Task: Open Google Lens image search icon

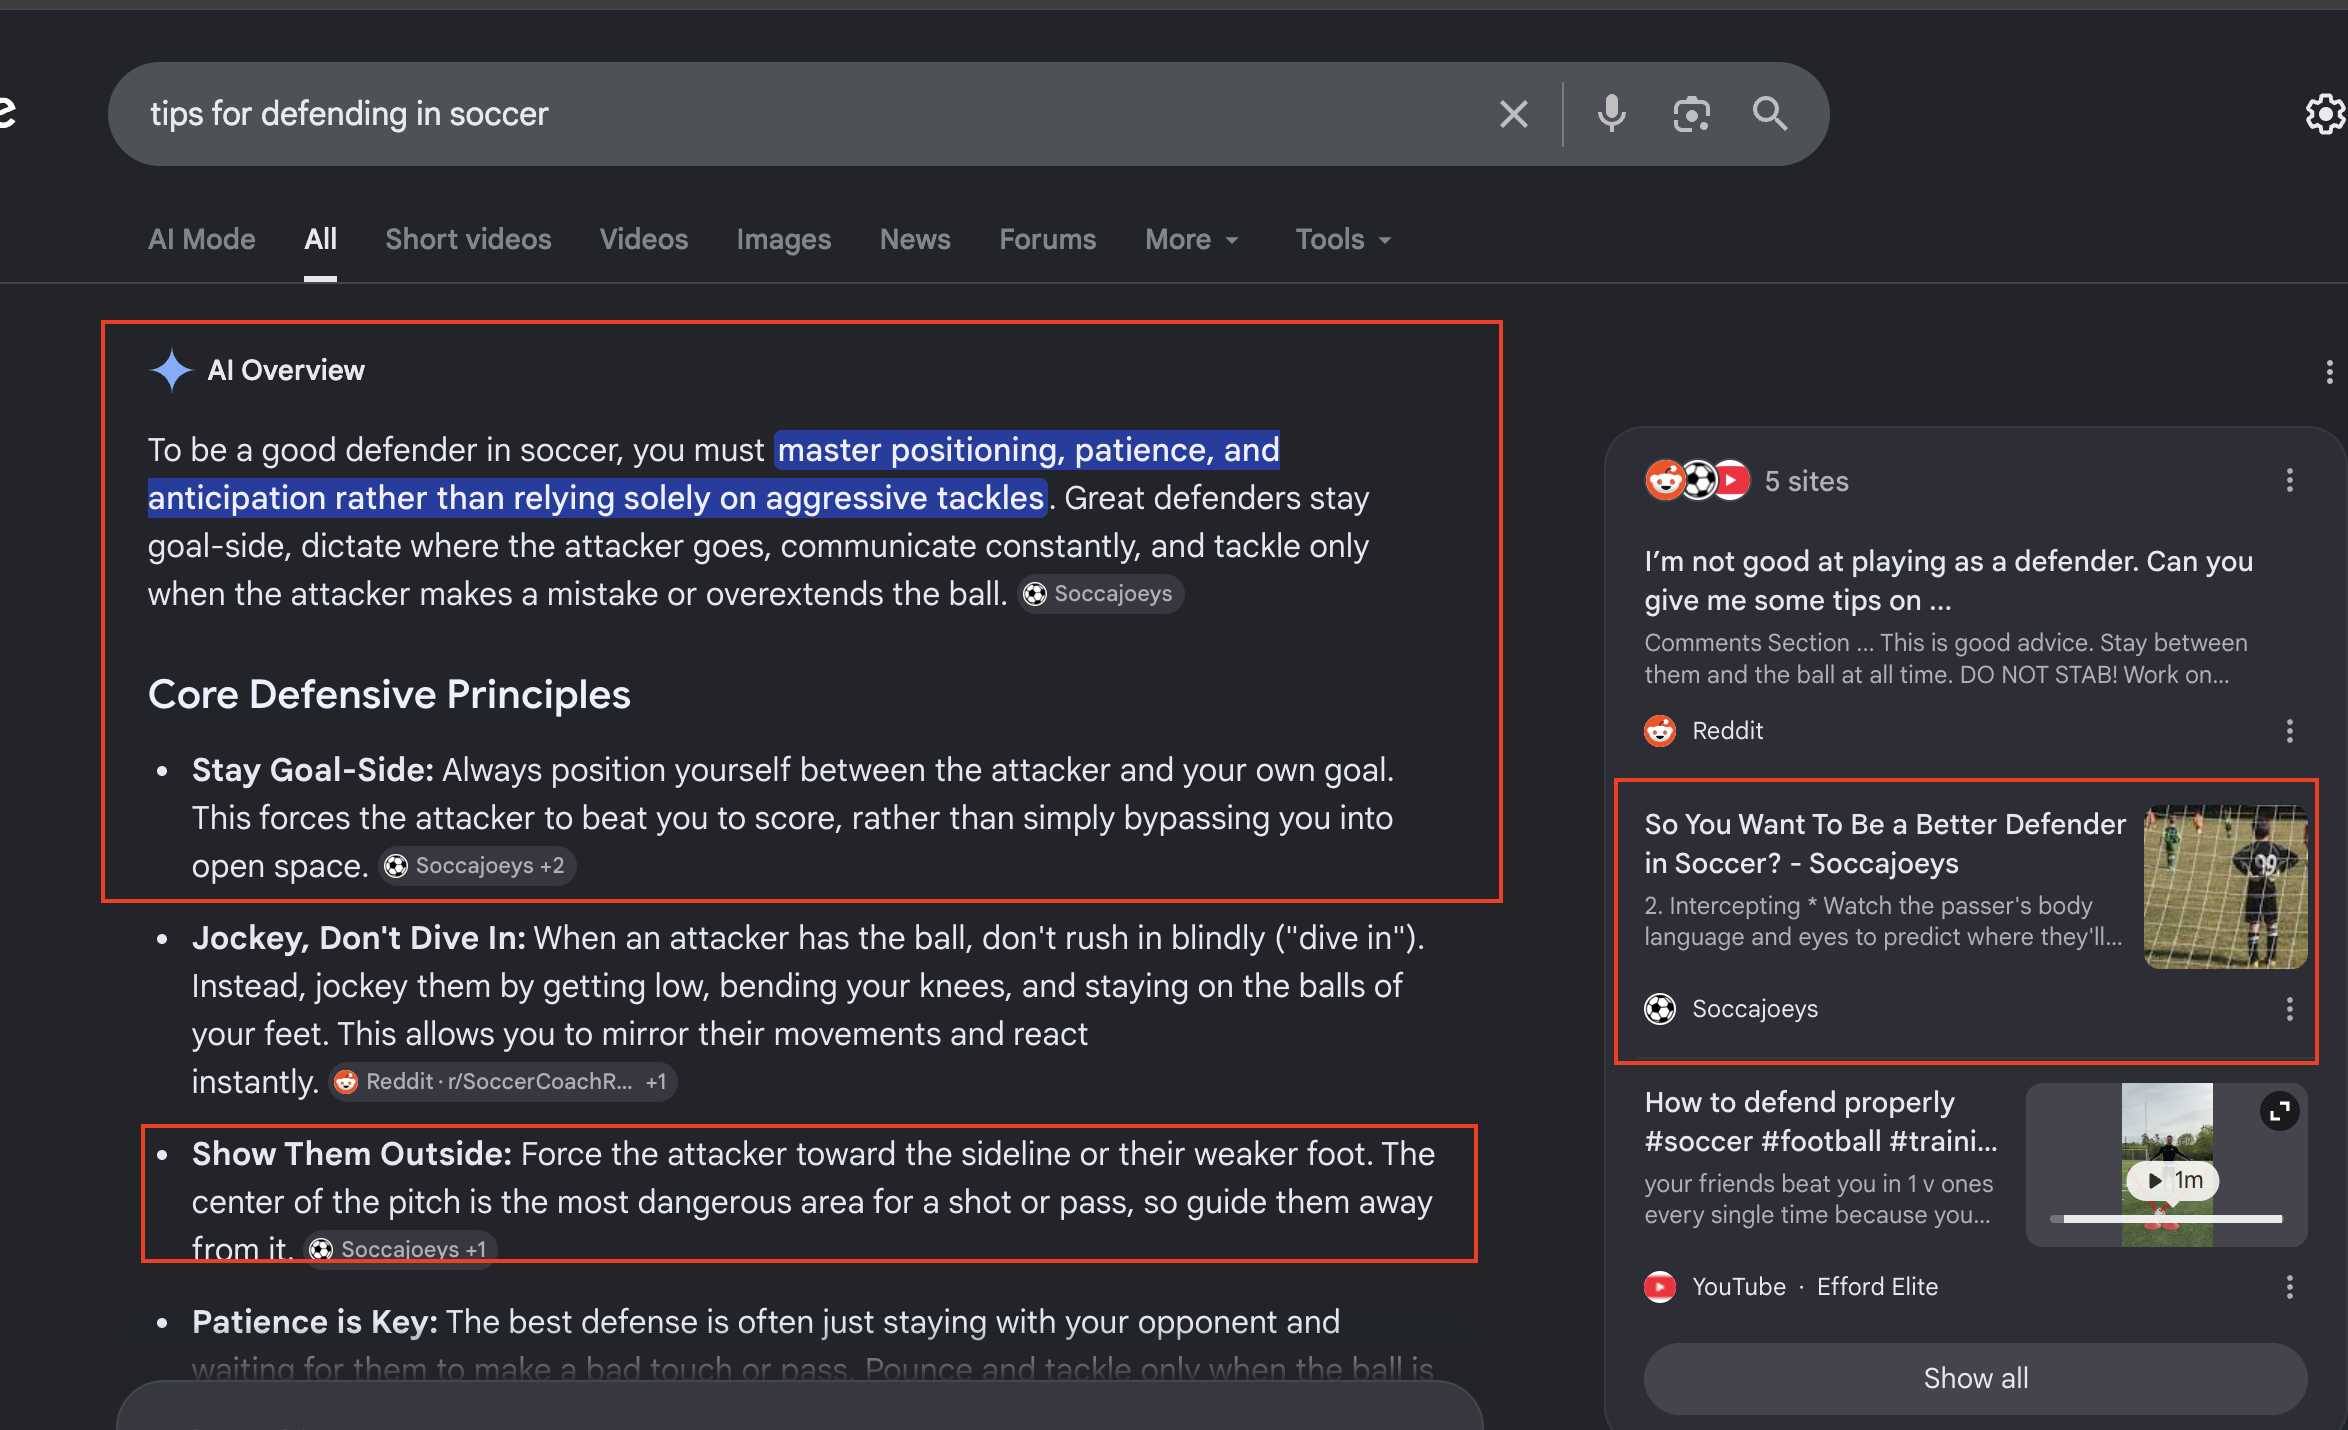Action: coord(1691,114)
